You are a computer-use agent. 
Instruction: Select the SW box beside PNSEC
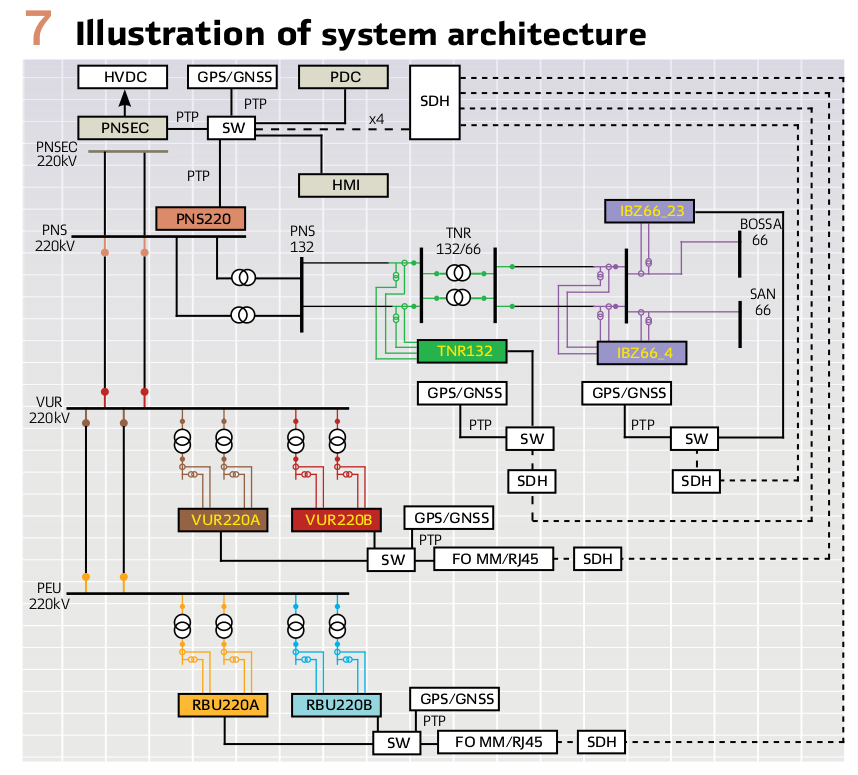coord(231,128)
